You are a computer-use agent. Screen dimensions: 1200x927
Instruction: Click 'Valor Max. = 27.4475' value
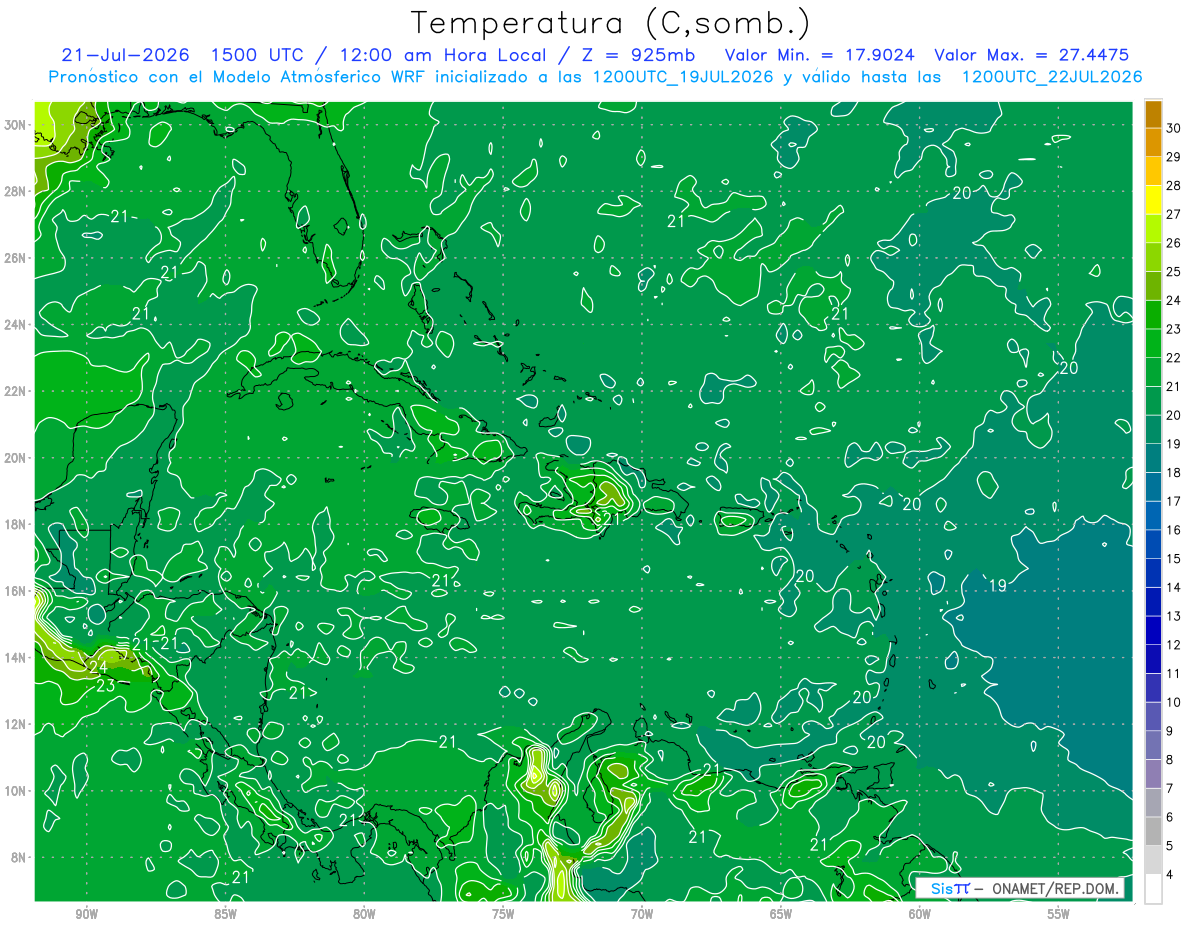tap(1031, 55)
